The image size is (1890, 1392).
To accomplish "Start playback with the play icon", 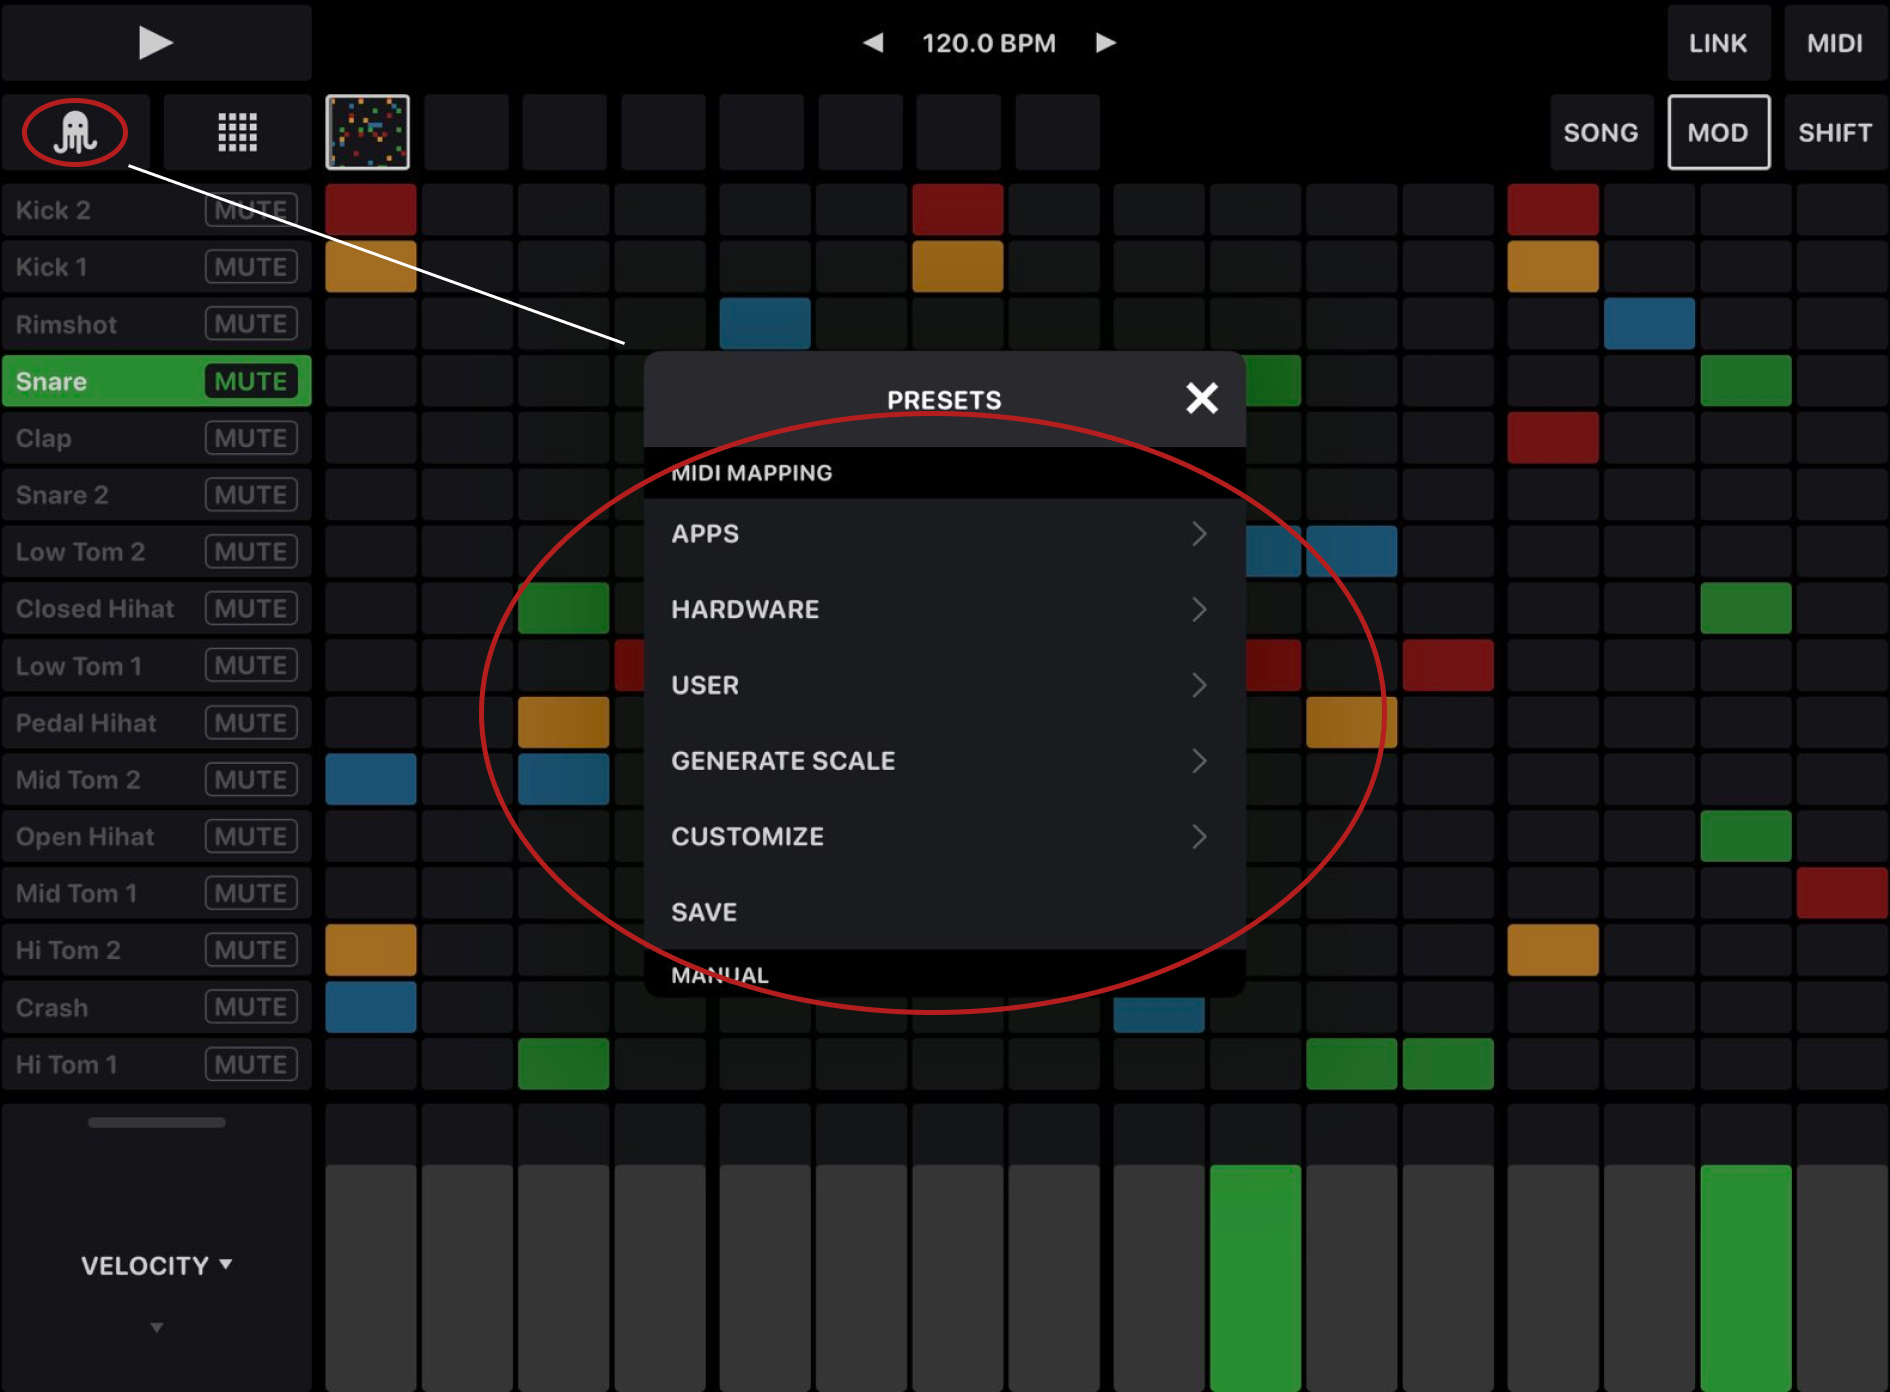I will (x=156, y=42).
